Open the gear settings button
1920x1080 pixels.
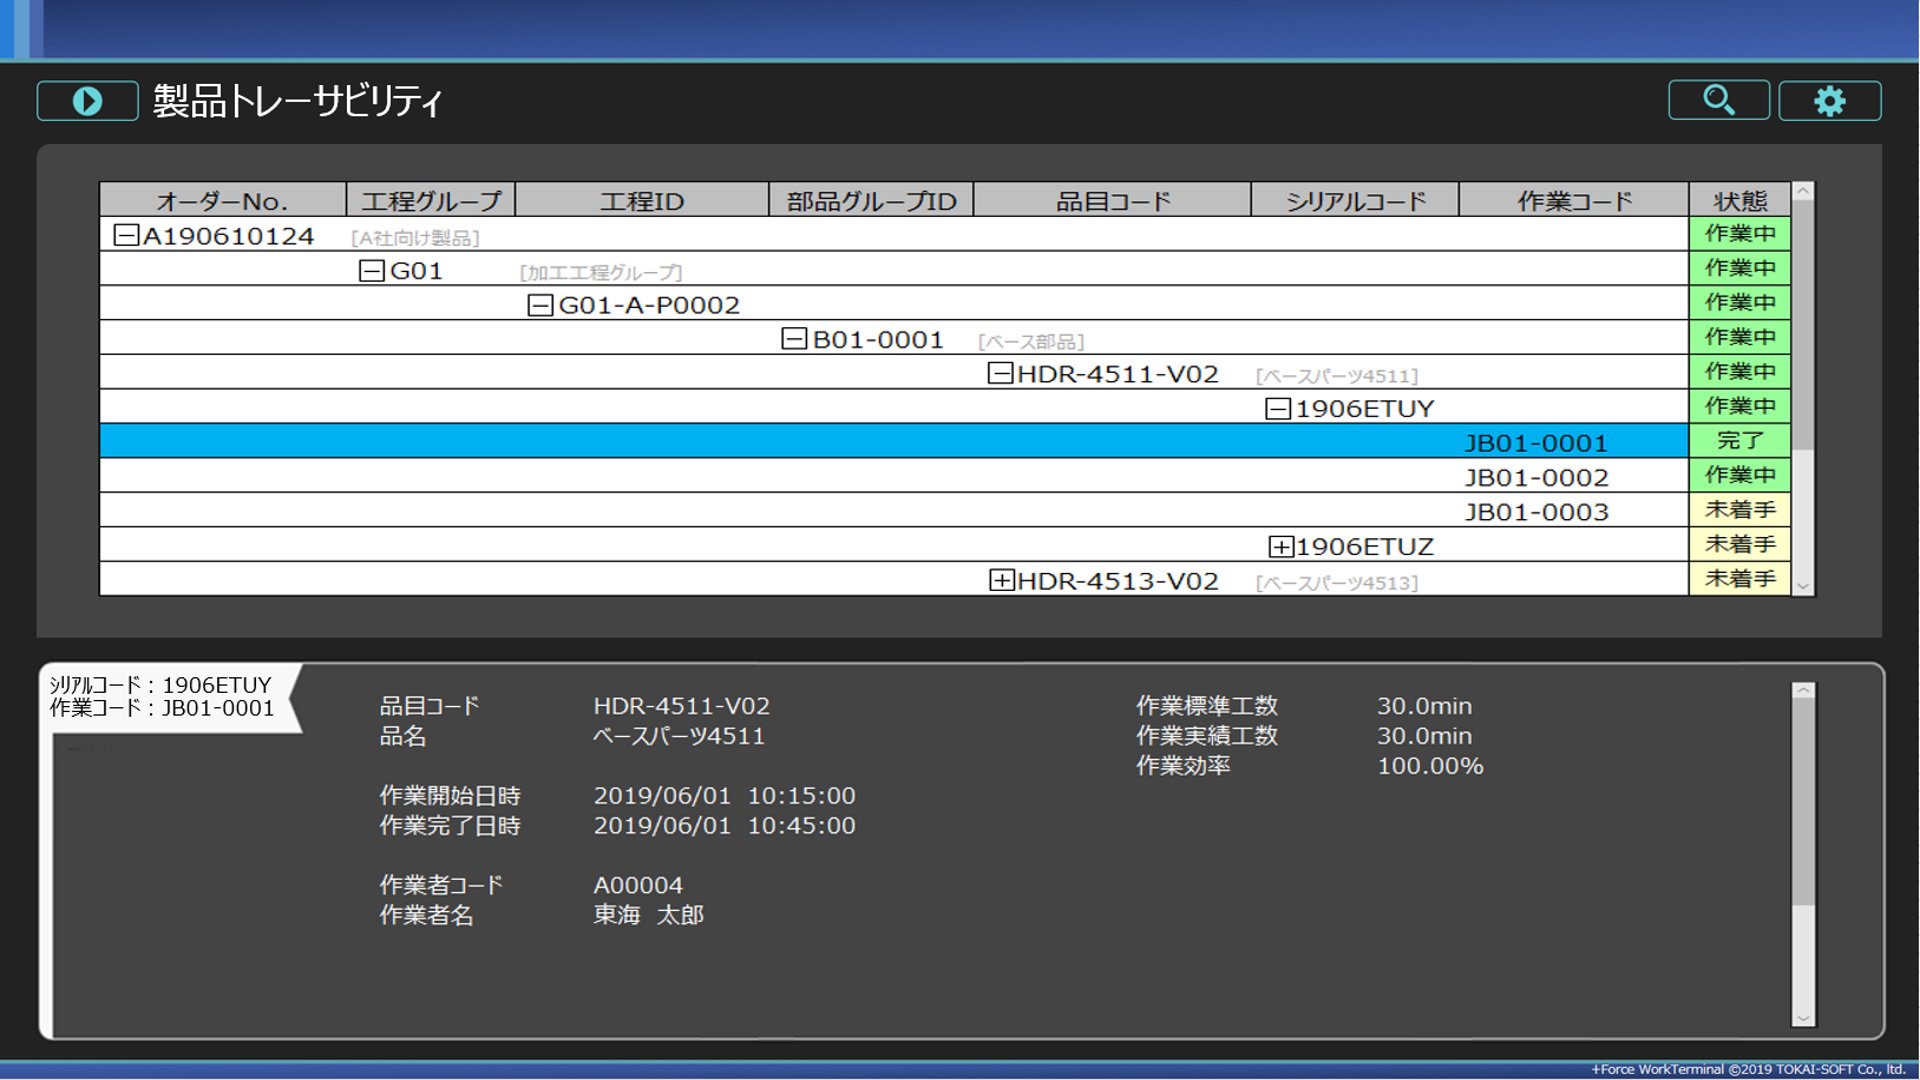(x=1829, y=100)
